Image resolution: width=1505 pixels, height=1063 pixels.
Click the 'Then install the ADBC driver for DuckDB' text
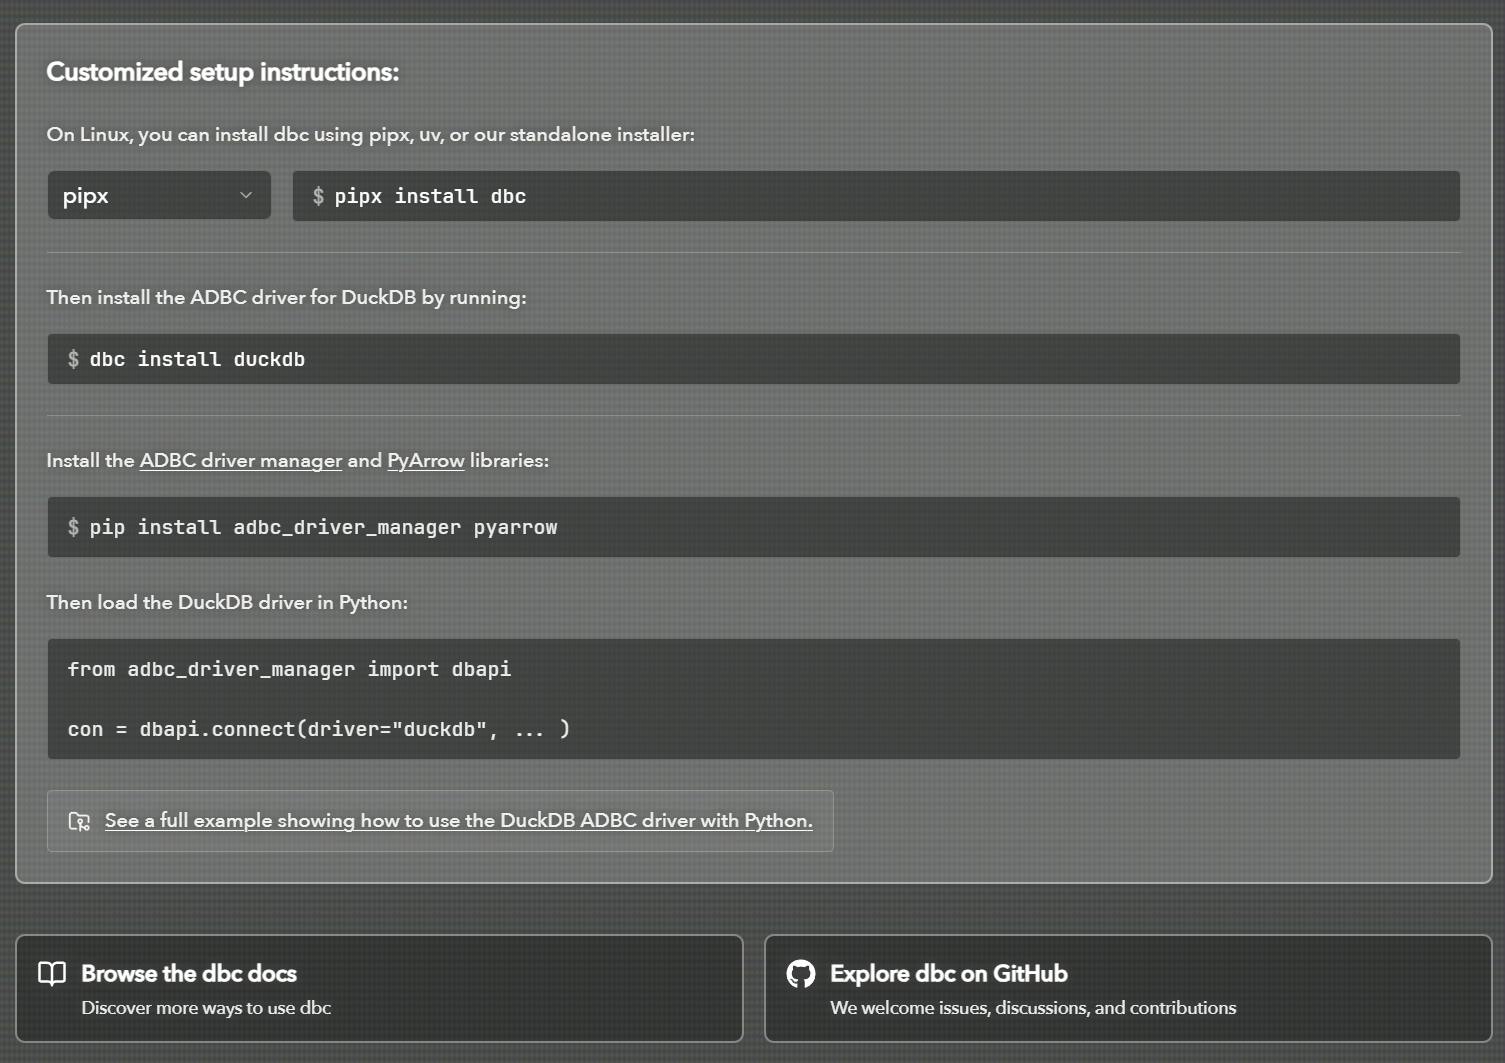point(286,297)
